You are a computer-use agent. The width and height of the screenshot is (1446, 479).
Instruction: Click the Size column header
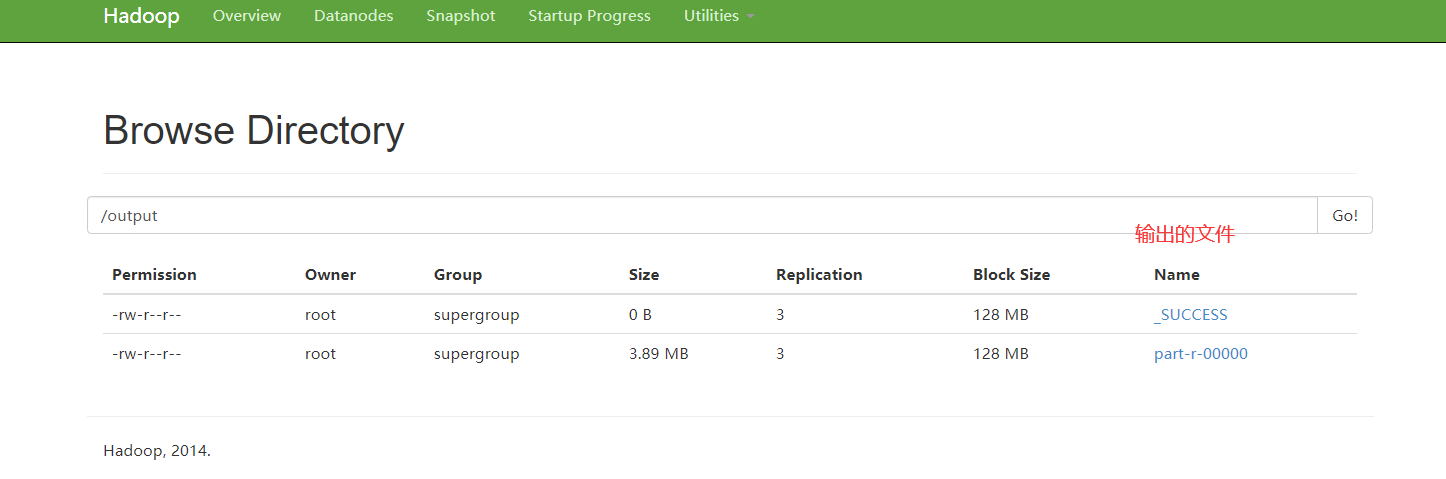click(x=644, y=274)
